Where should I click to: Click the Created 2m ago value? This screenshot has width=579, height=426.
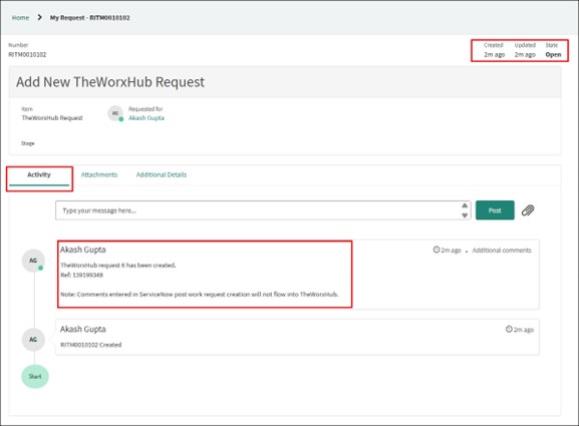494,55
